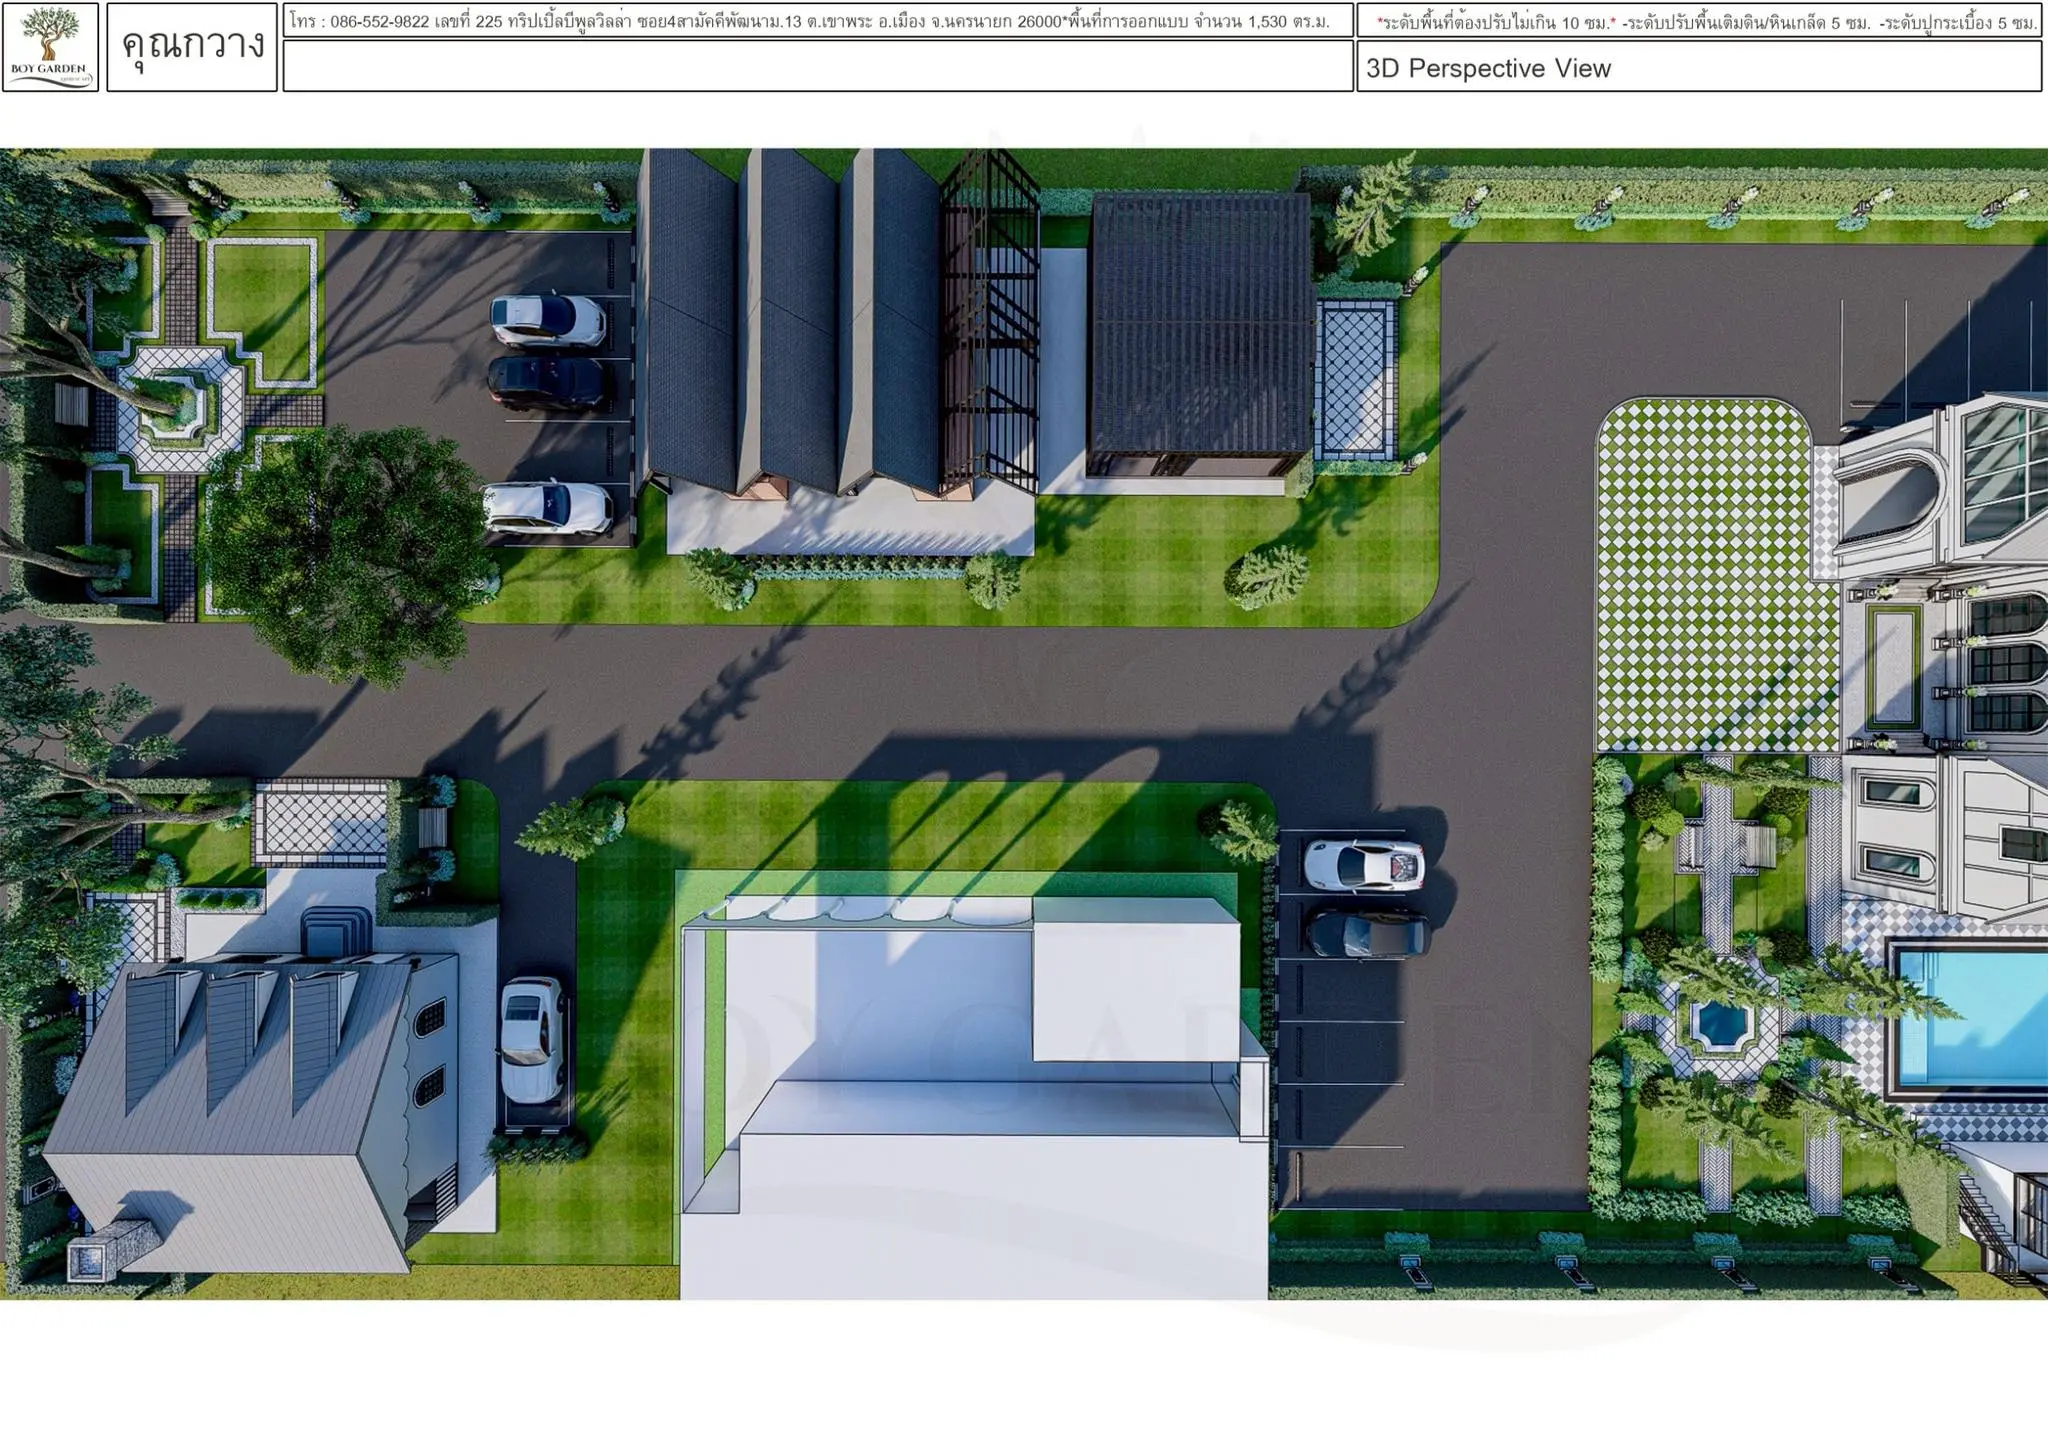Click the Boy Garden tree logo
Screen dimensions: 2048x1448
[50, 47]
